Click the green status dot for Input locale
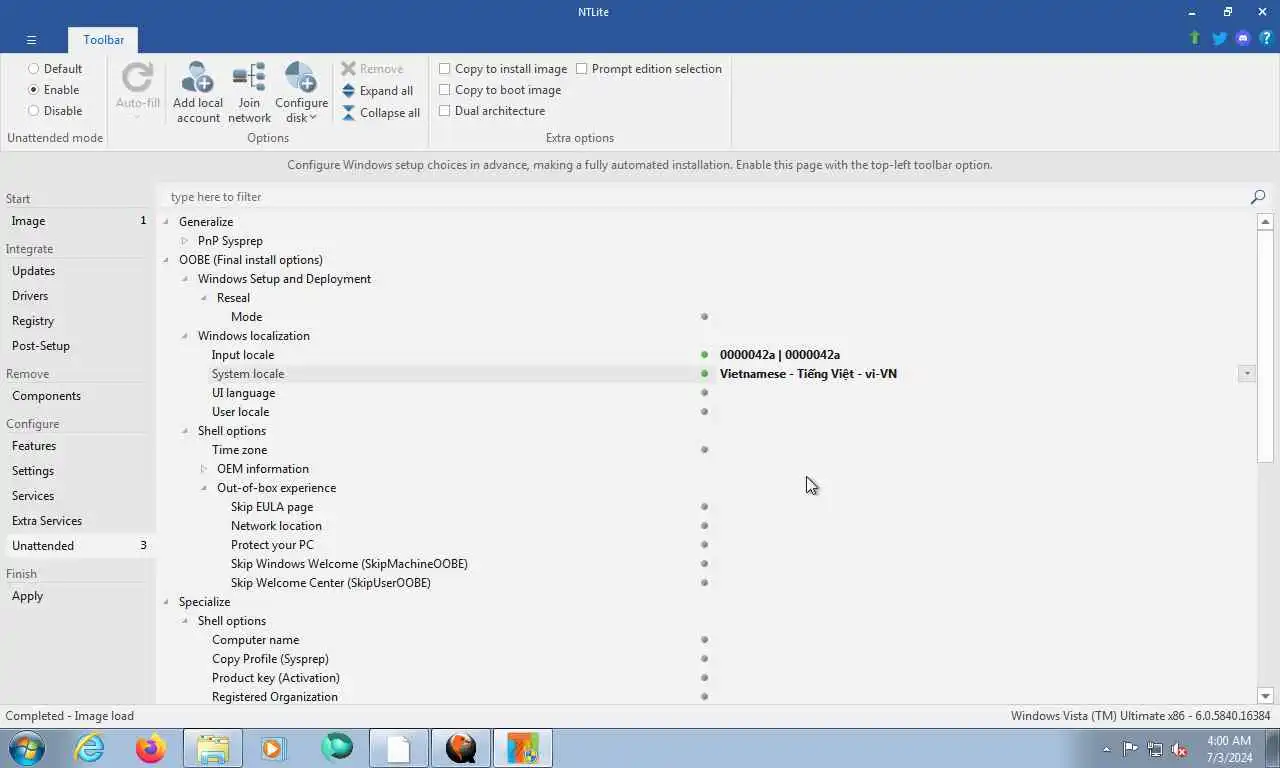This screenshot has height=768, width=1280. (x=705, y=355)
